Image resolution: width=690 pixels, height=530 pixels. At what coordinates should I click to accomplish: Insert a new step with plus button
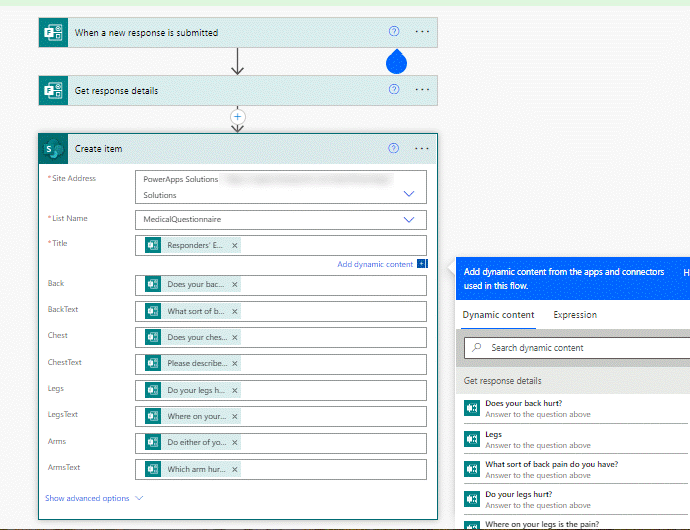(238, 117)
